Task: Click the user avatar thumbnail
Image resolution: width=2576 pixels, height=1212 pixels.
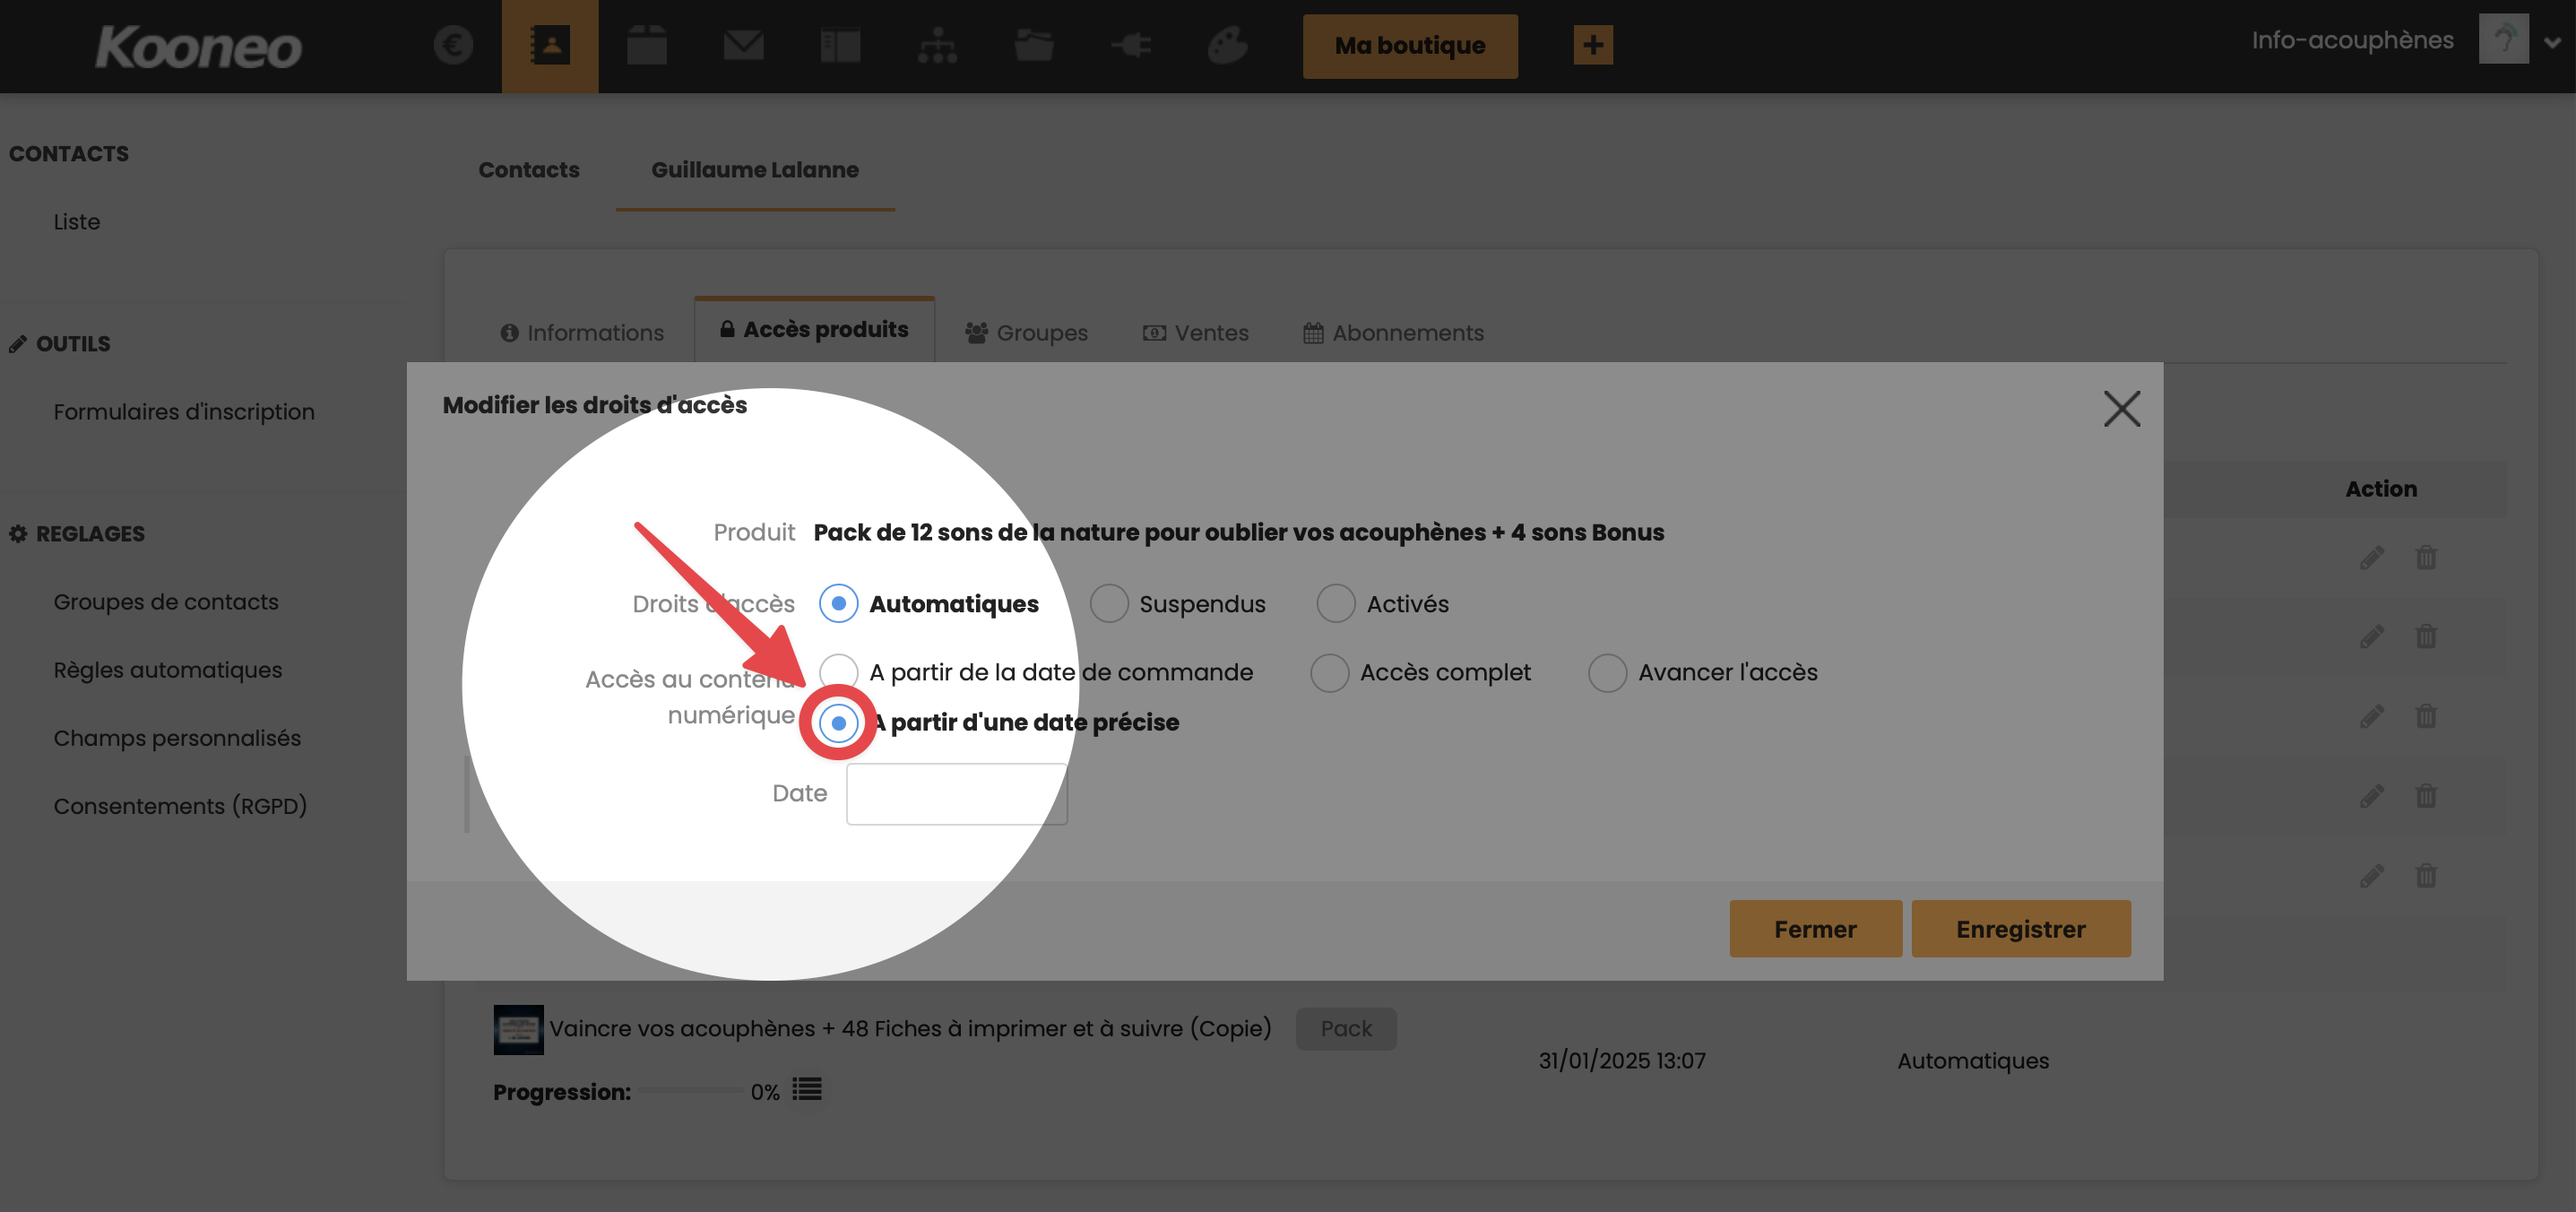Action: pyautogui.click(x=2503, y=39)
